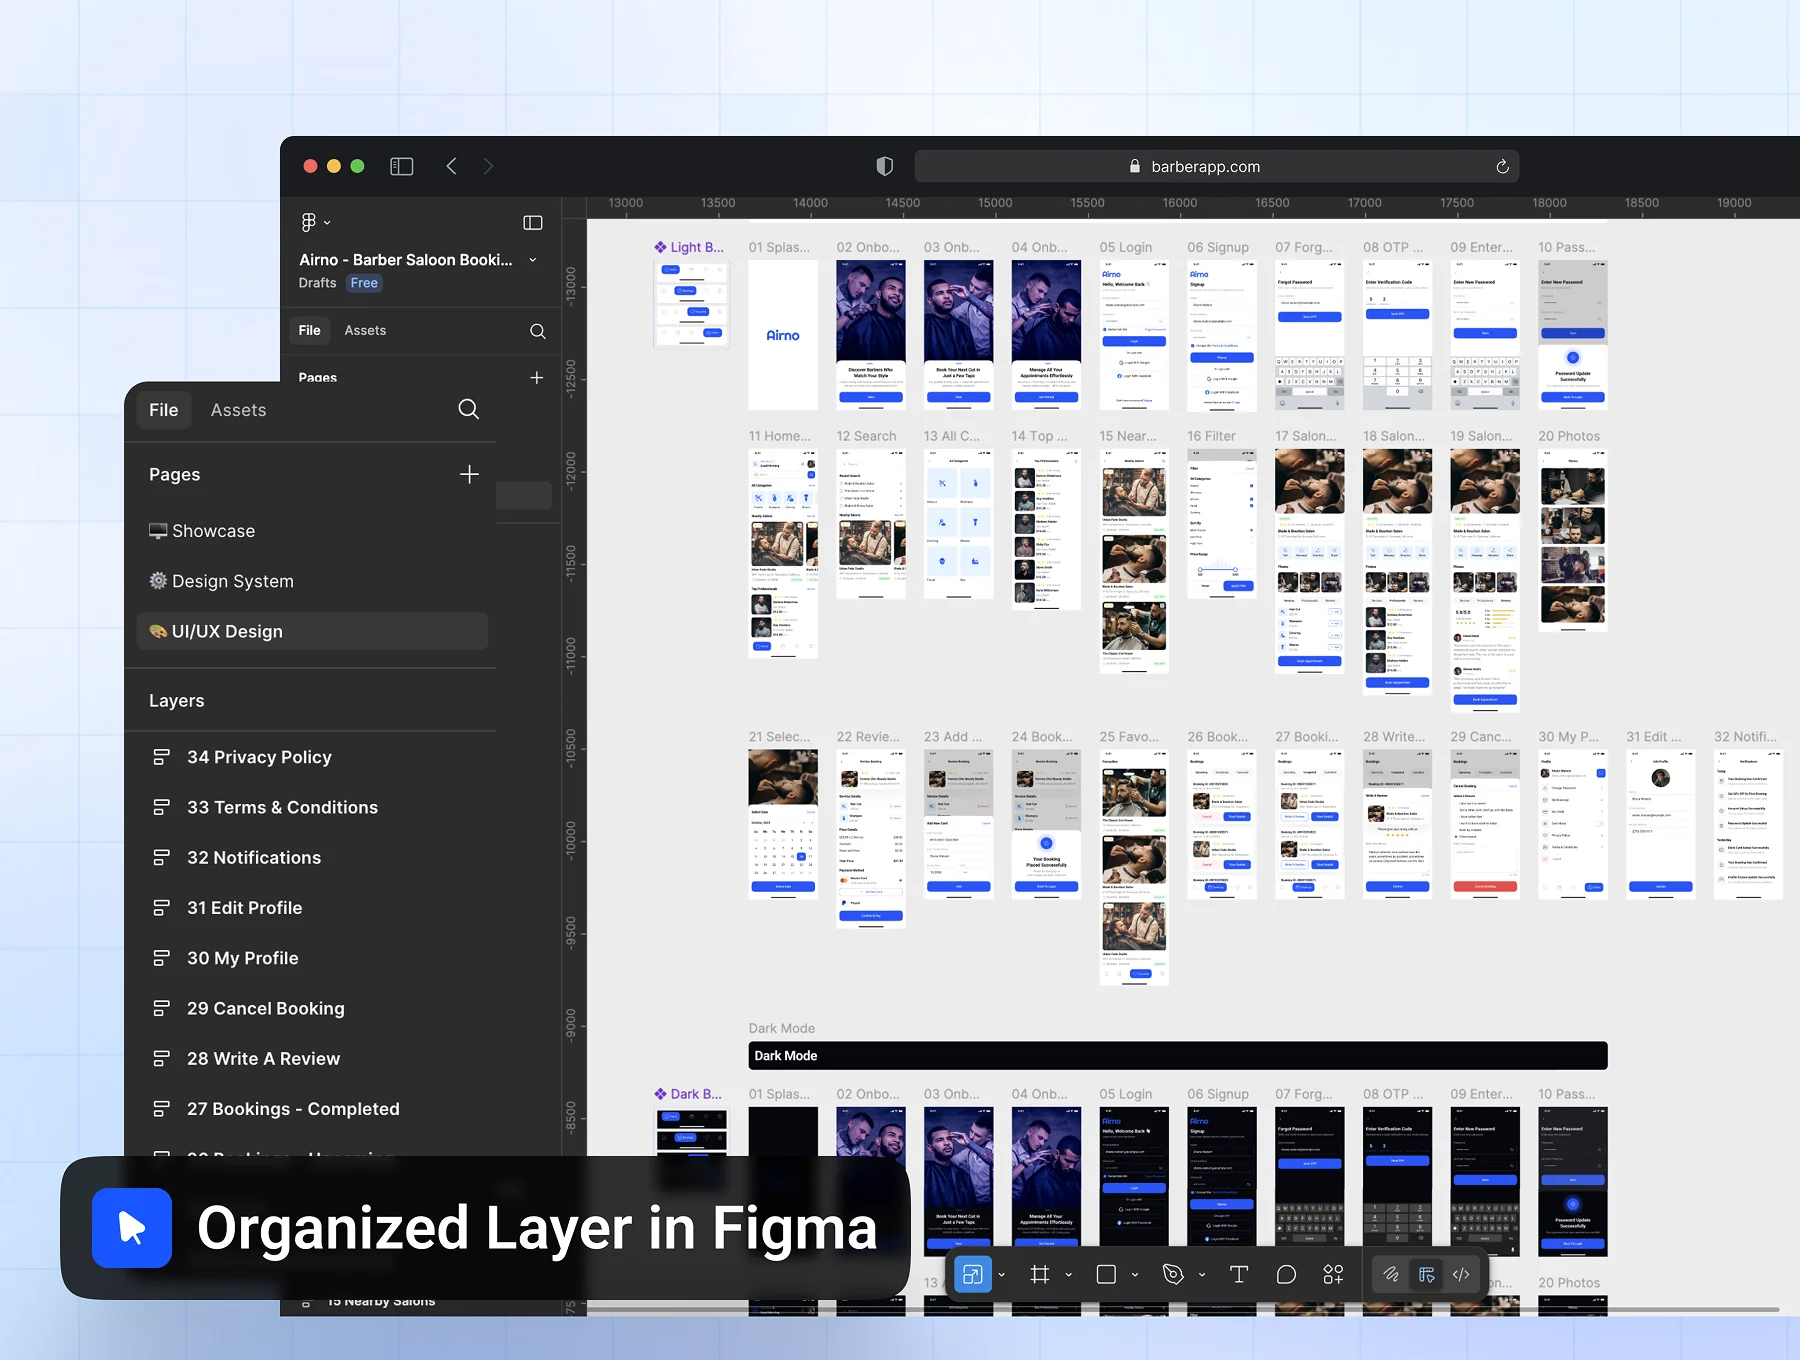Select the Comment tool
Screen dimensions: 1800x1360
[1286, 1274]
